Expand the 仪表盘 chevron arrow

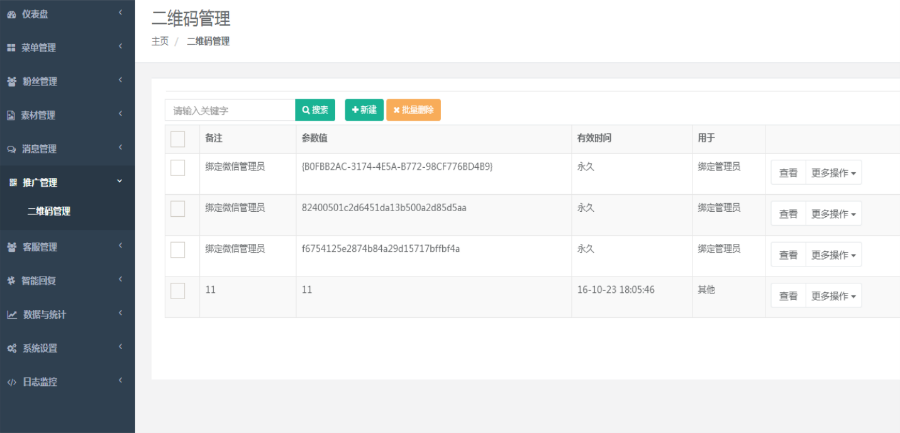(x=120, y=12)
